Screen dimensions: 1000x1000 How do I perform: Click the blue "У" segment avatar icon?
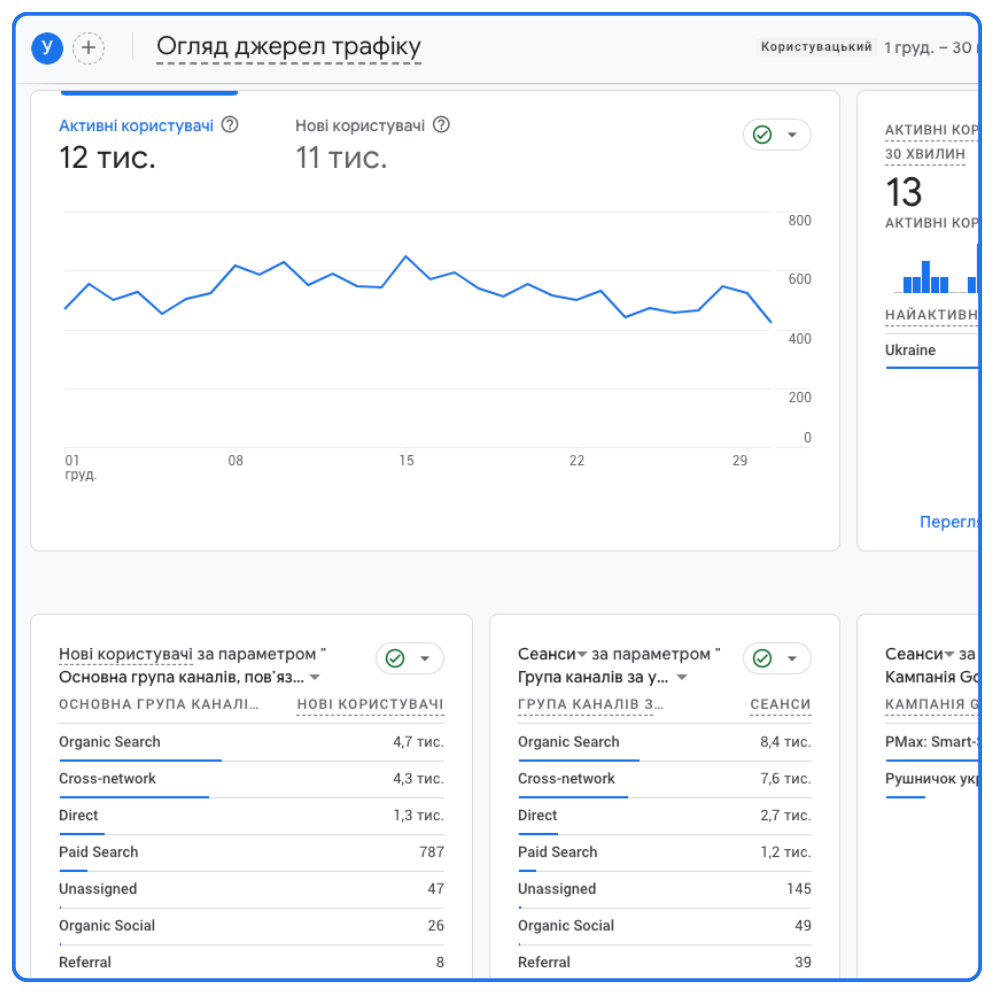(47, 48)
